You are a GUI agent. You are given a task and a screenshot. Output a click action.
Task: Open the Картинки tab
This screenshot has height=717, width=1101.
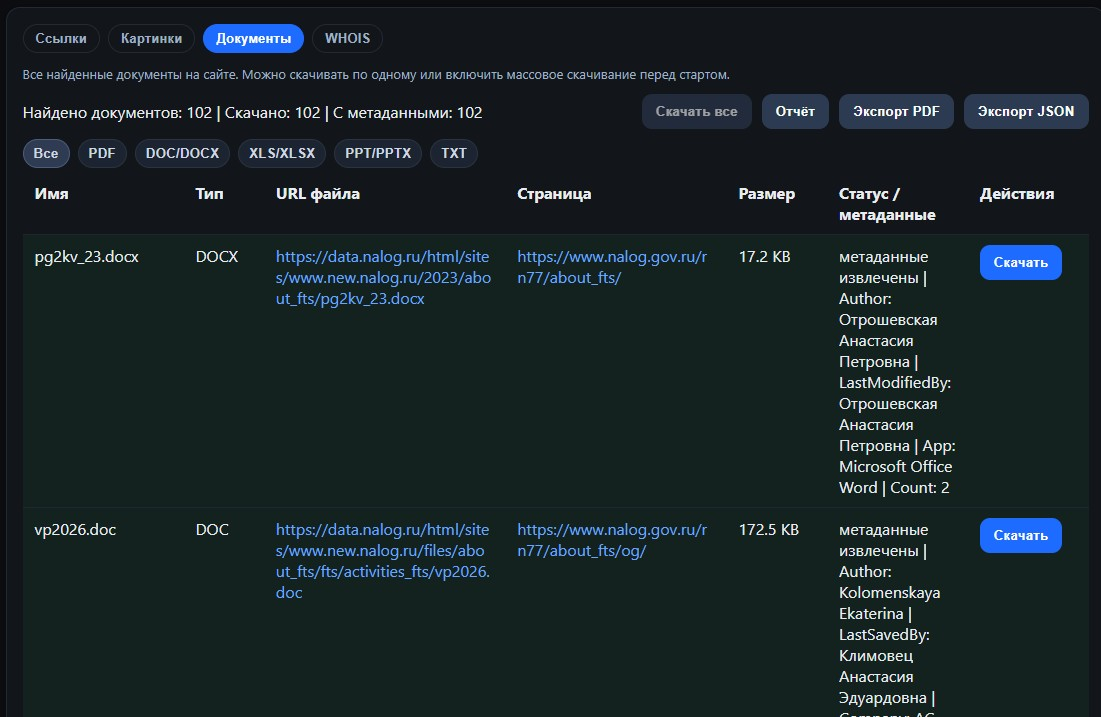click(151, 38)
